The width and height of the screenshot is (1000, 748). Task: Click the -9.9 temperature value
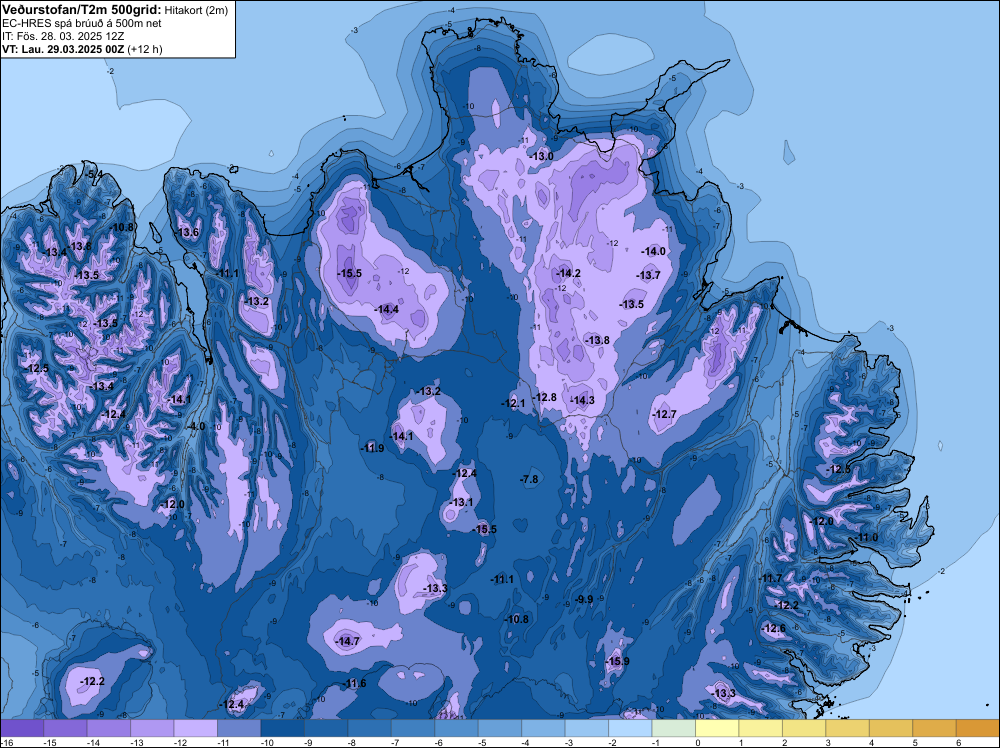pos(584,599)
